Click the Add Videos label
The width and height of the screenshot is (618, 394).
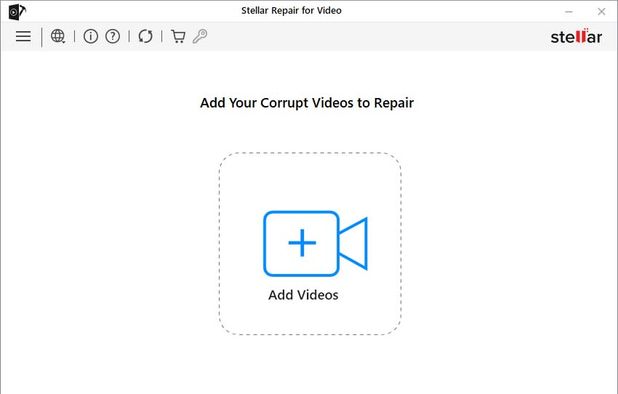[x=303, y=295]
